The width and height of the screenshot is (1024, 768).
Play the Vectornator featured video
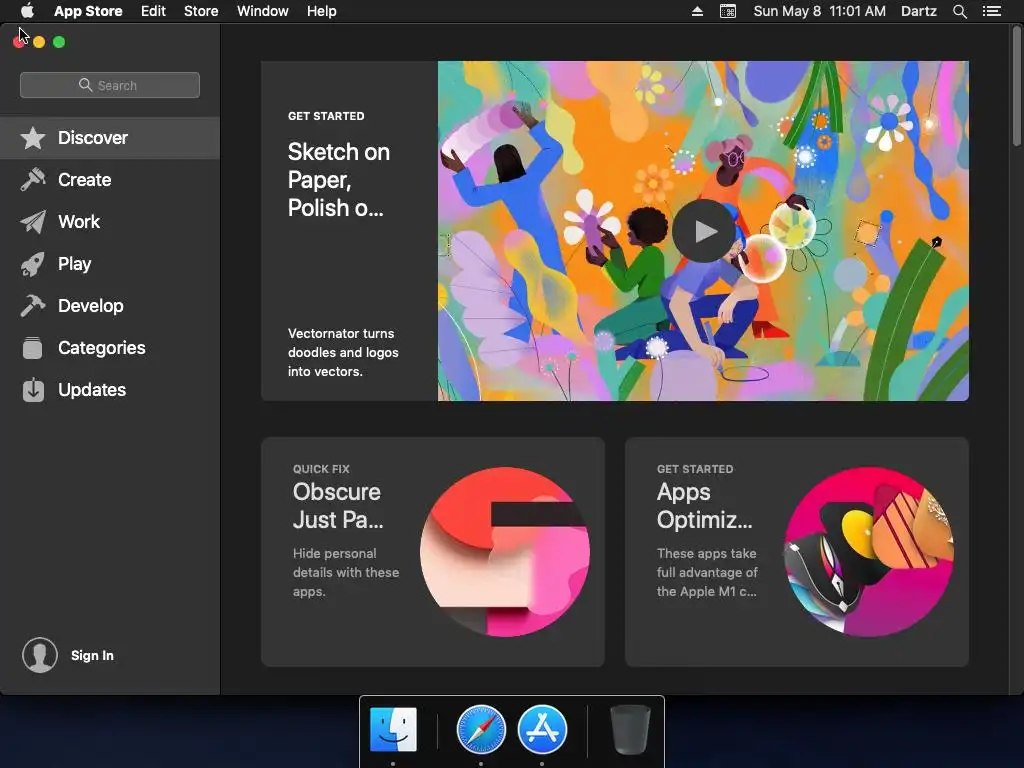point(703,231)
